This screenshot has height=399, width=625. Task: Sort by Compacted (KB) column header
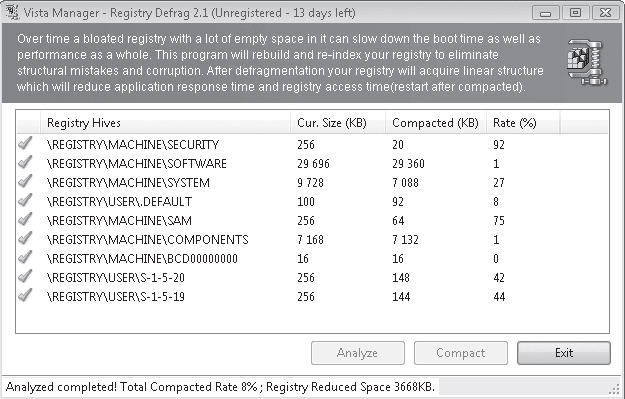click(x=436, y=123)
